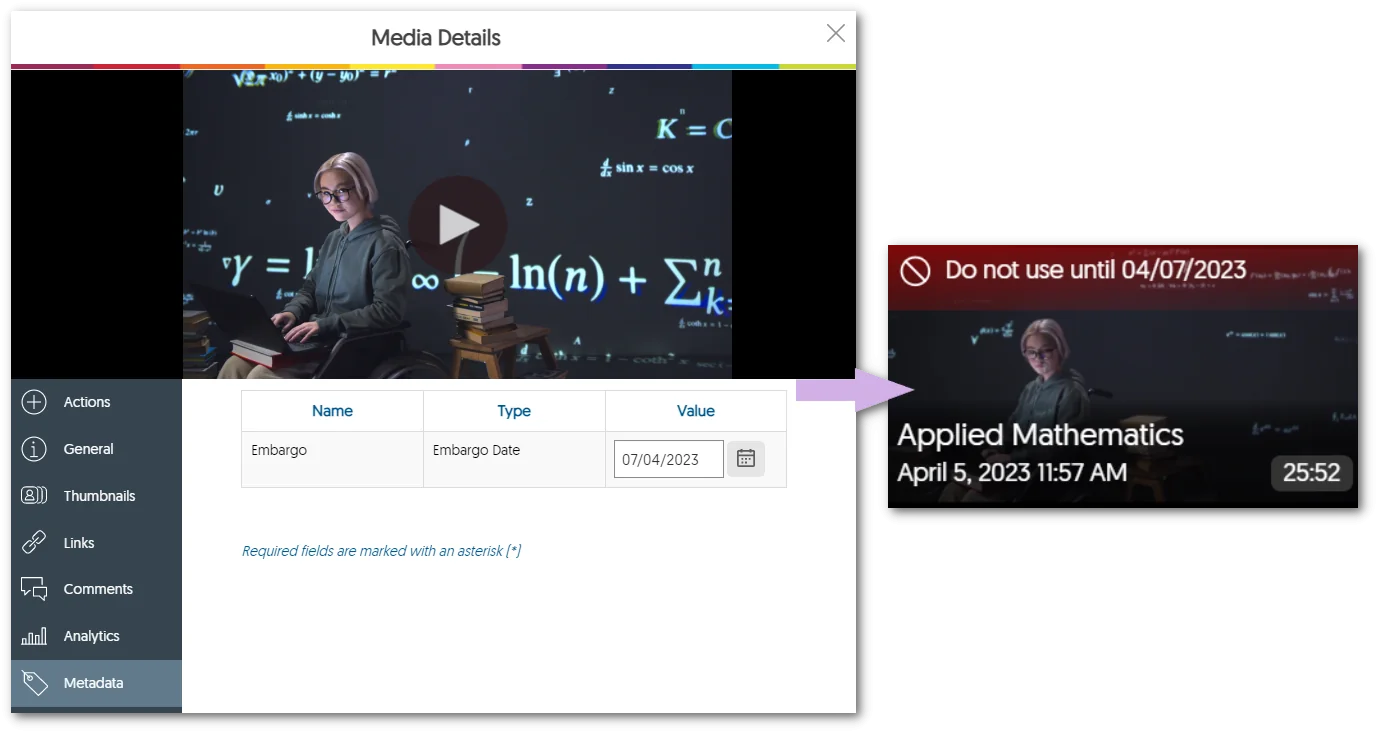Click the Actions plus-circle icon
This screenshot has height=732, width=1377.
tap(34, 402)
